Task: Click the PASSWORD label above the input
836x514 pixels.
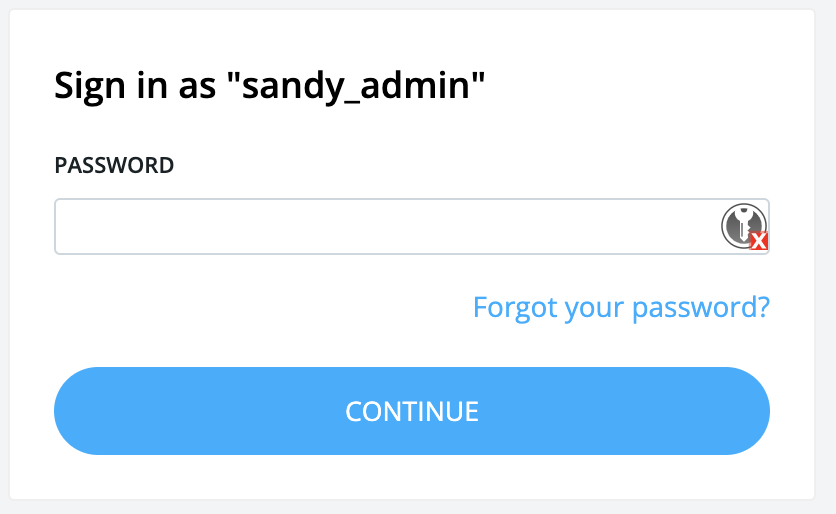Action: [114, 165]
